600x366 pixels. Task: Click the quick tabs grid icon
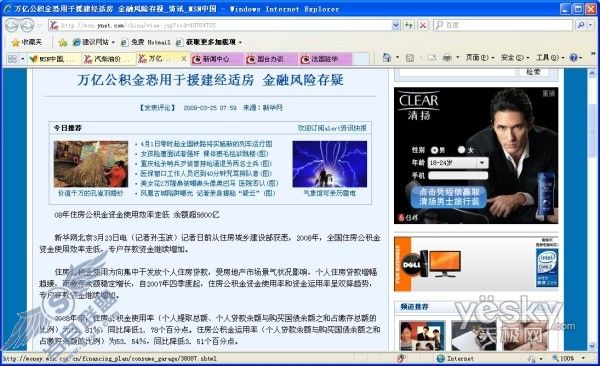click(x=12, y=59)
